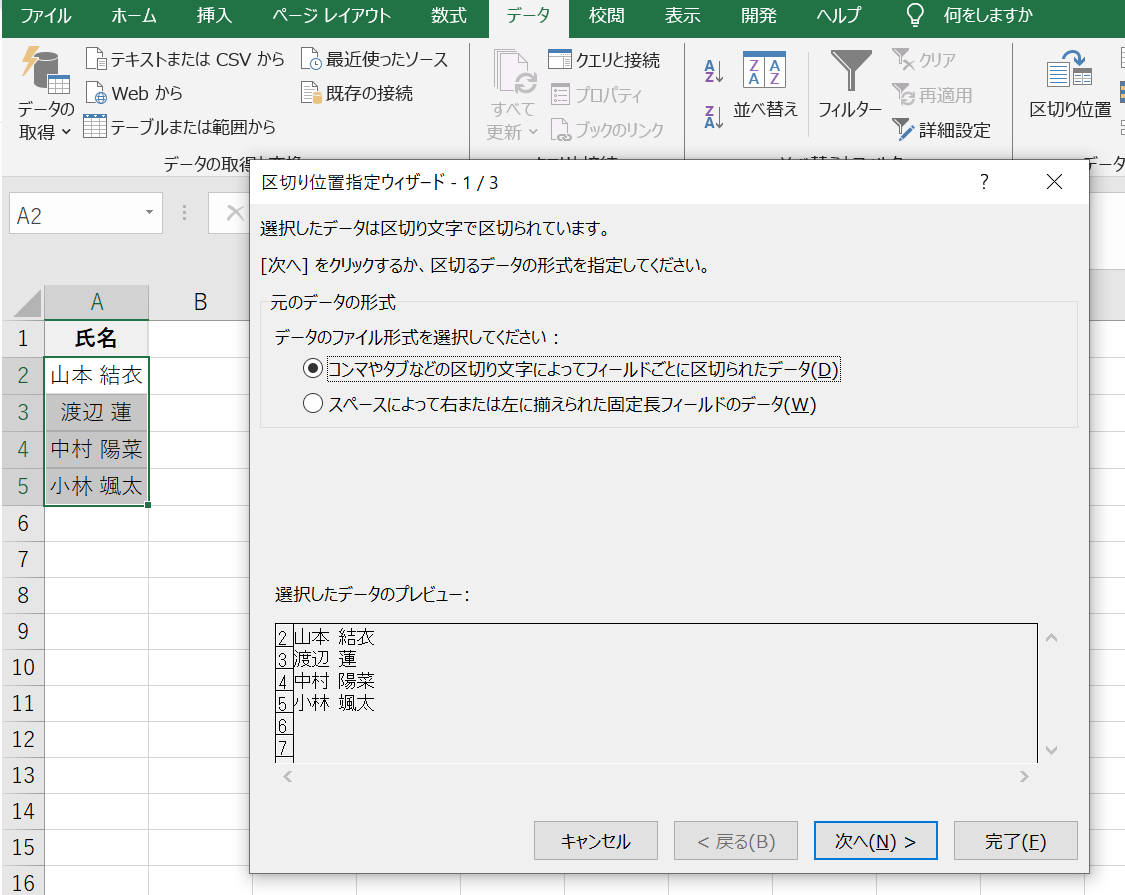
Task: Select the delimited data radio option (D)
Action: click(313, 369)
